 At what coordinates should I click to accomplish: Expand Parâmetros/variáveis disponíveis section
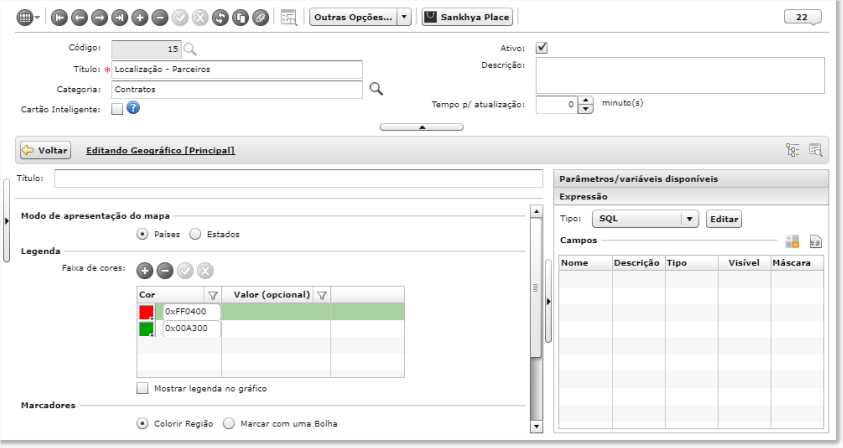tap(691, 179)
